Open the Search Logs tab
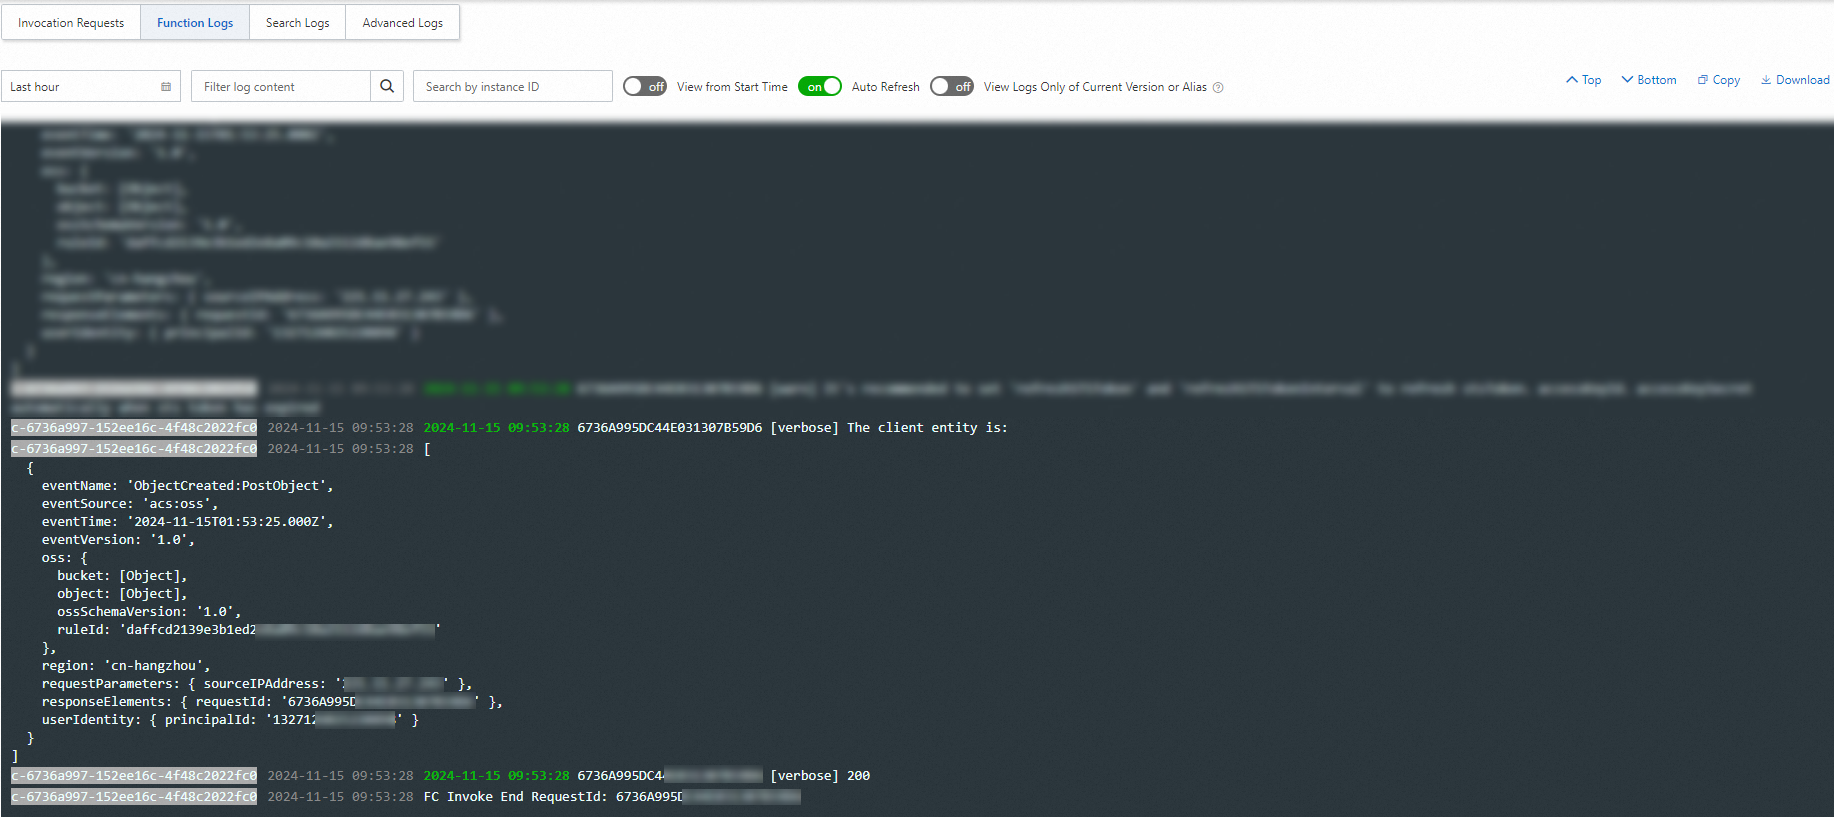This screenshot has width=1834, height=817. (x=297, y=23)
